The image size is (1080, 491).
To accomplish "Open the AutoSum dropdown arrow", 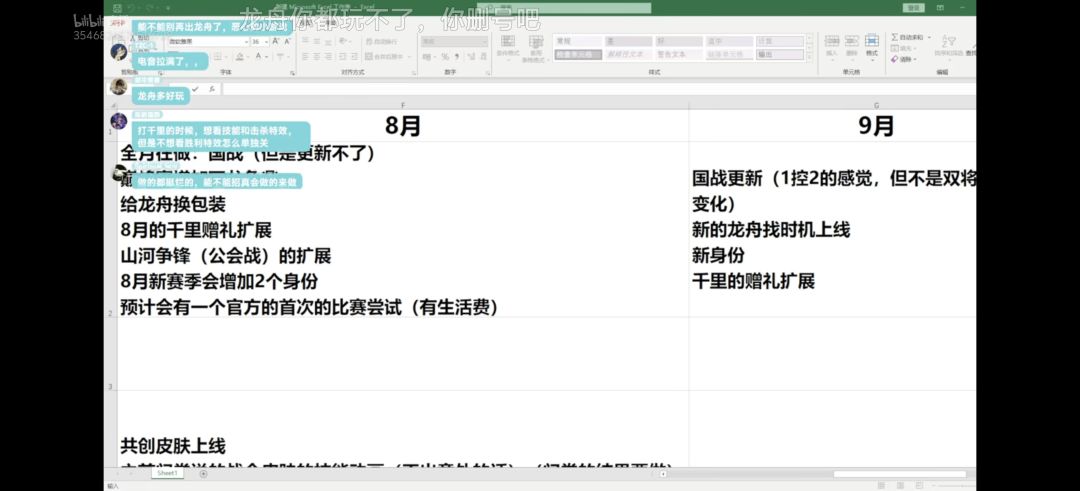I will [929, 37].
